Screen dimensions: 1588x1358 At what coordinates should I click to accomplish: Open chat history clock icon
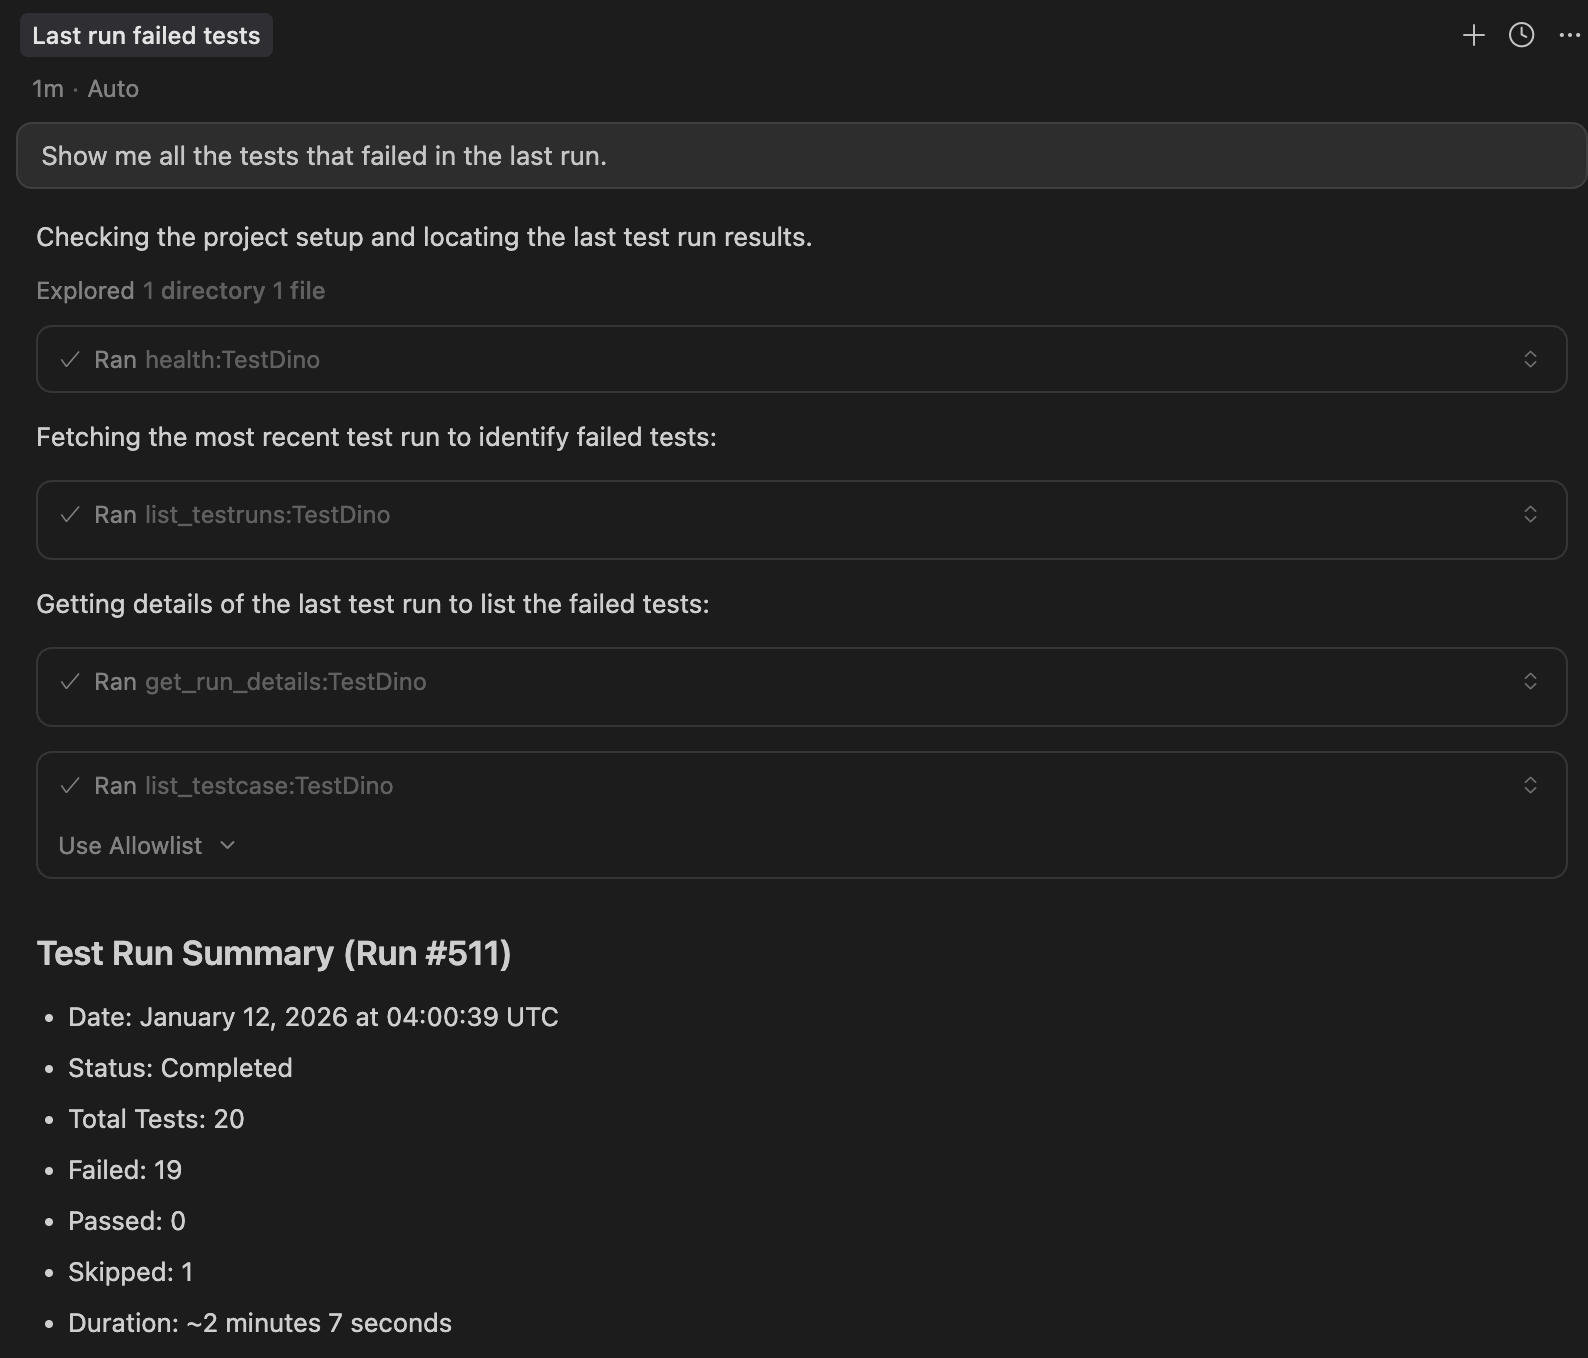(x=1521, y=36)
